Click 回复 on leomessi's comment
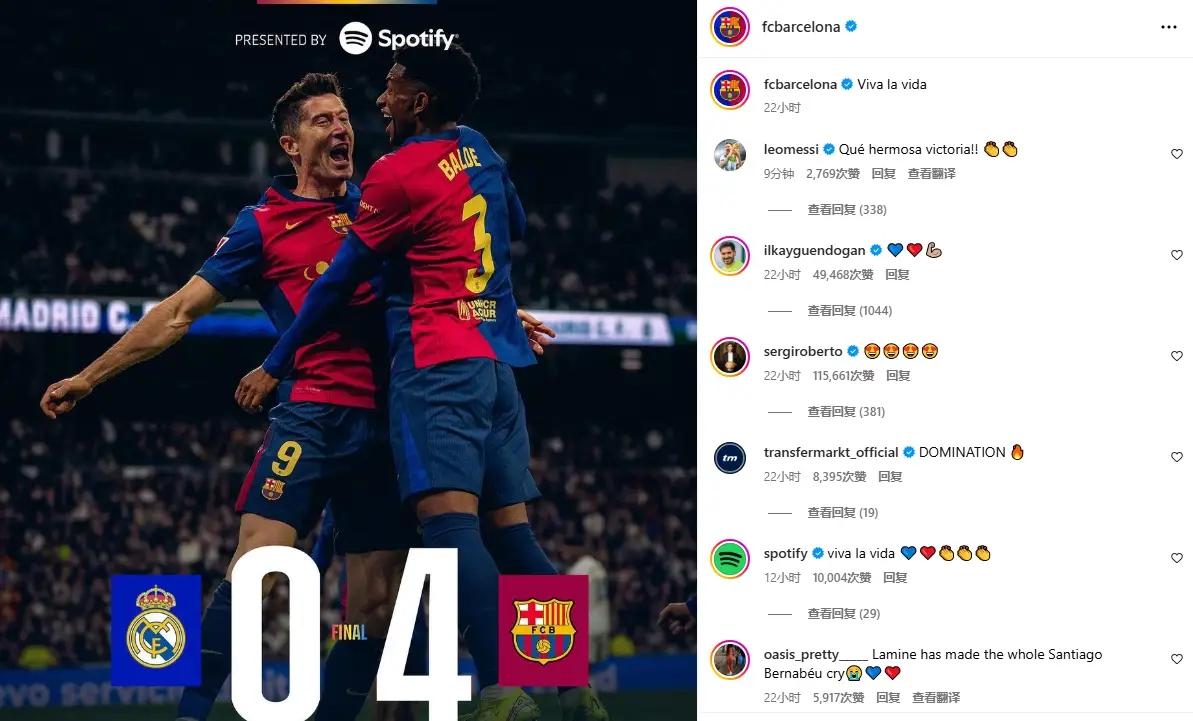Image resolution: width=1193 pixels, height=721 pixels. pyautogui.click(x=883, y=174)
